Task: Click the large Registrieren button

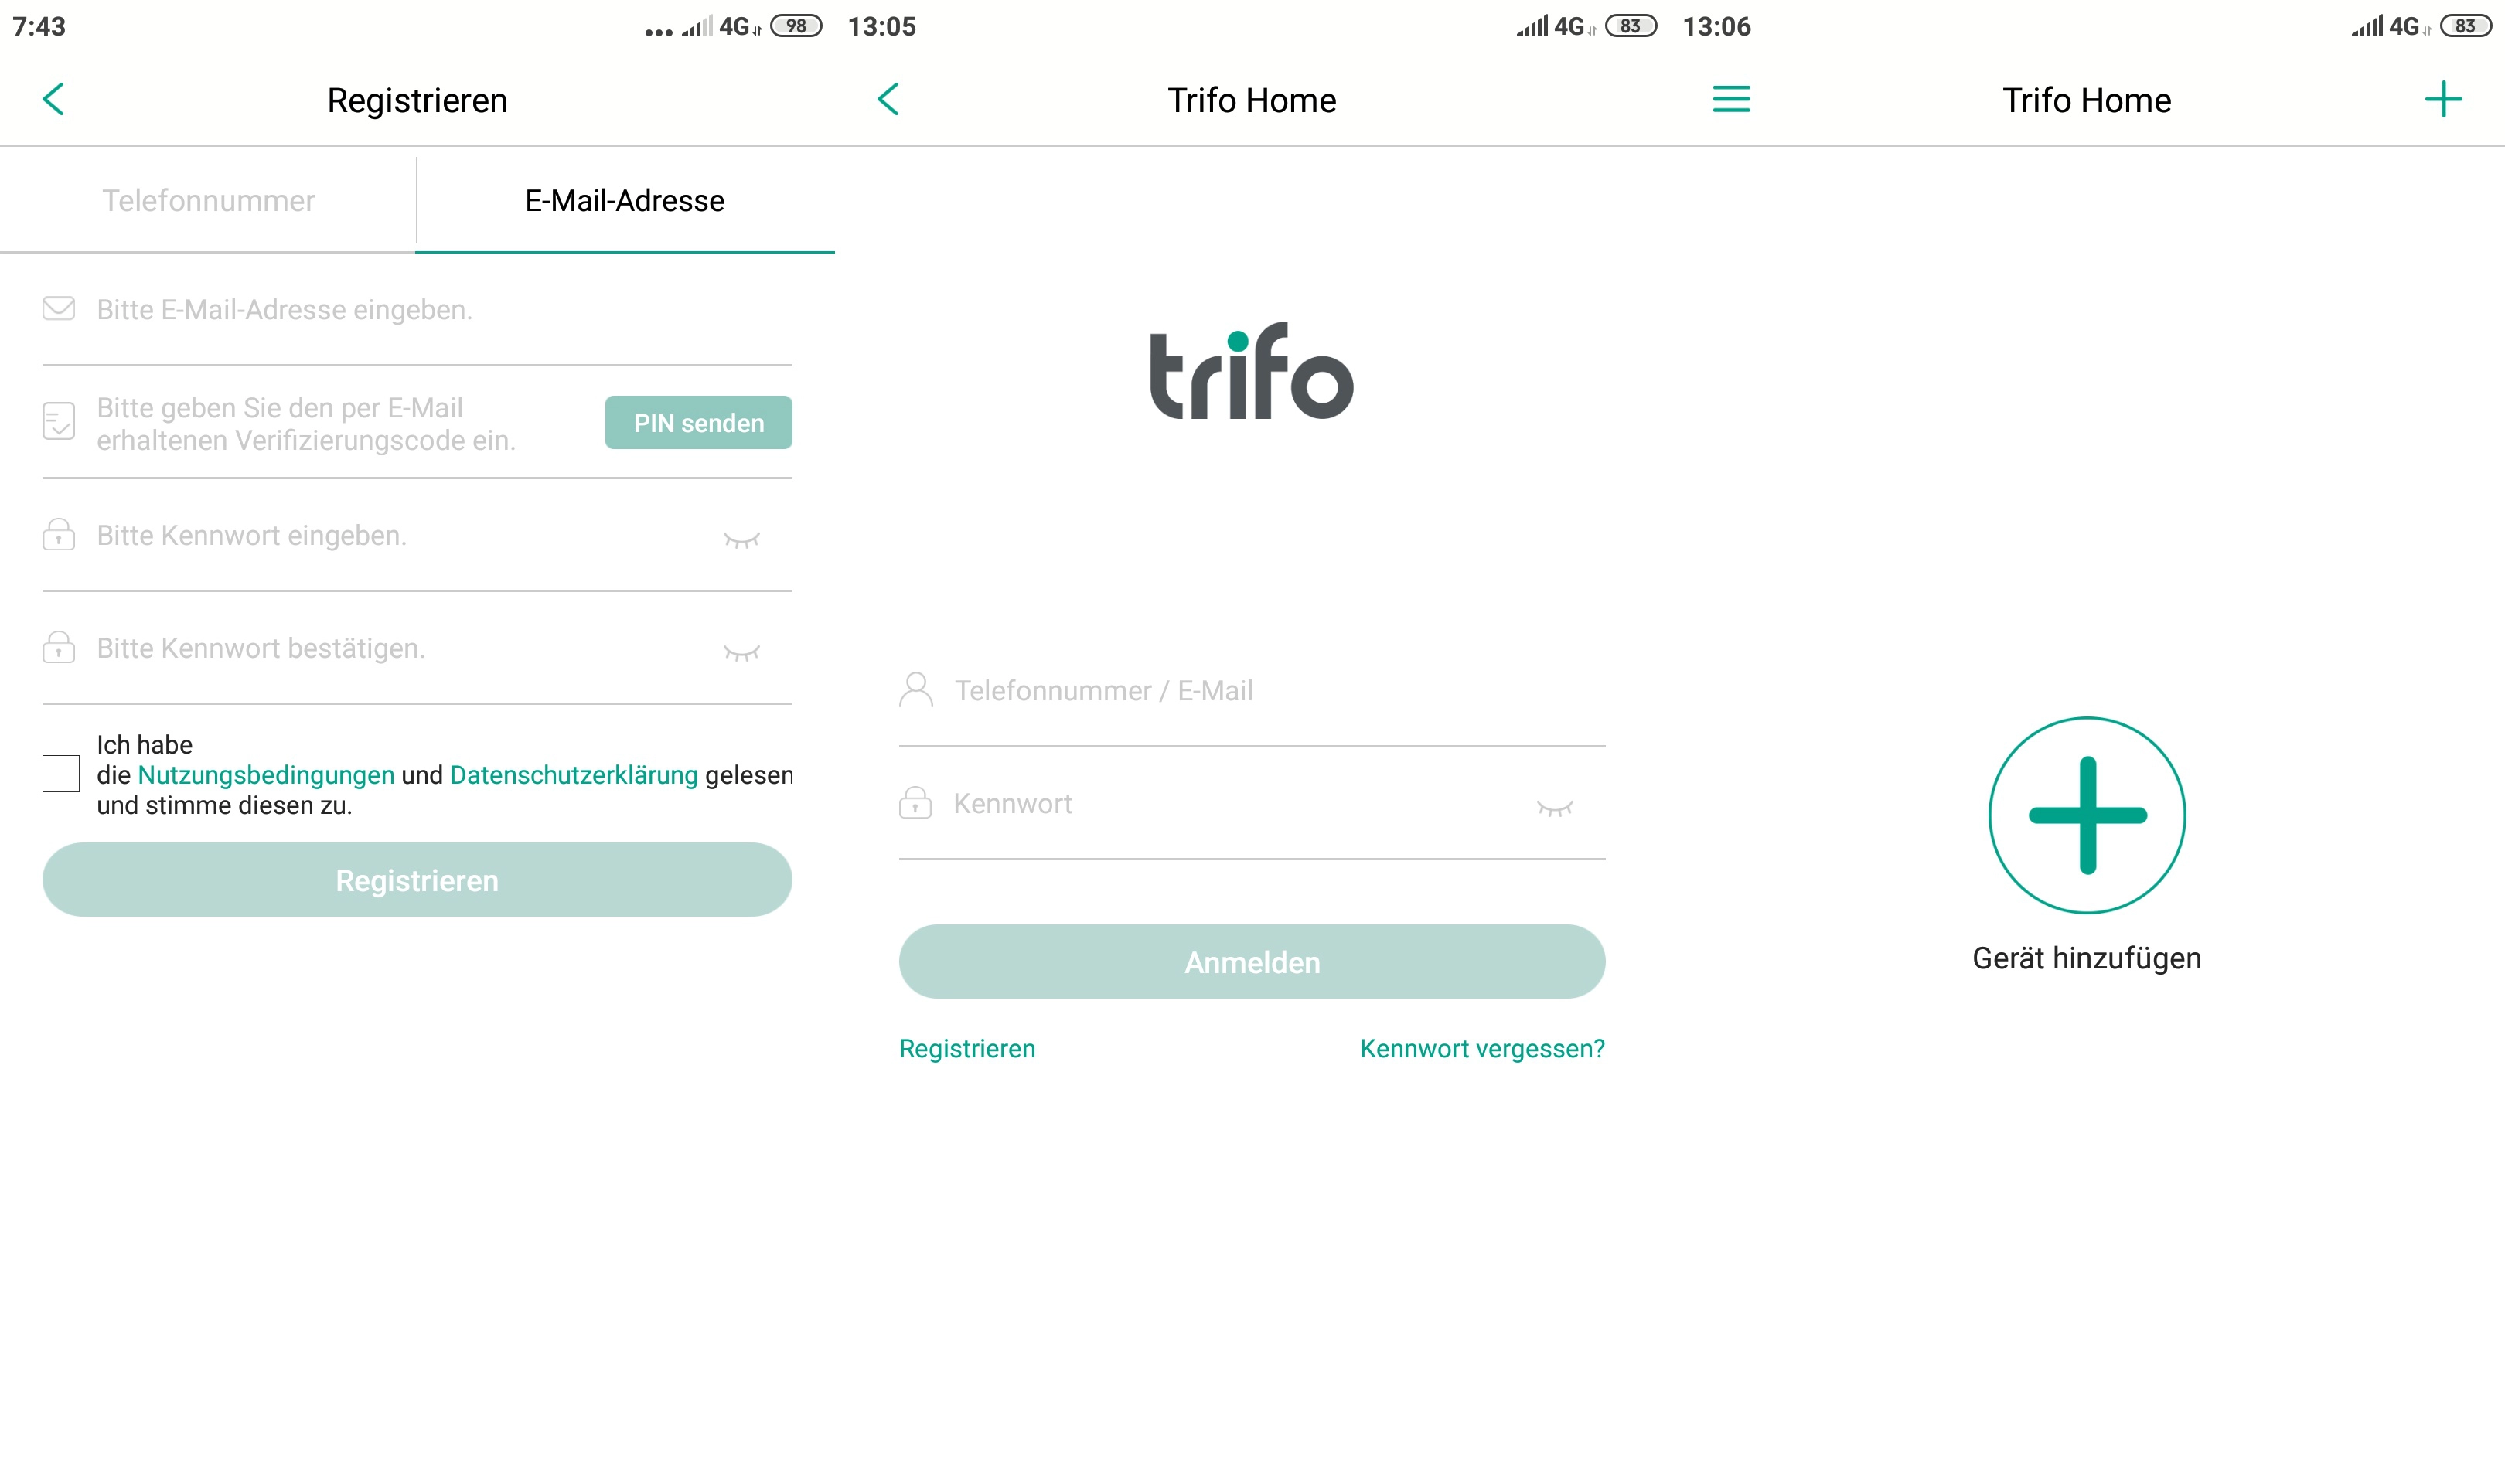Action: coord(417,880)
